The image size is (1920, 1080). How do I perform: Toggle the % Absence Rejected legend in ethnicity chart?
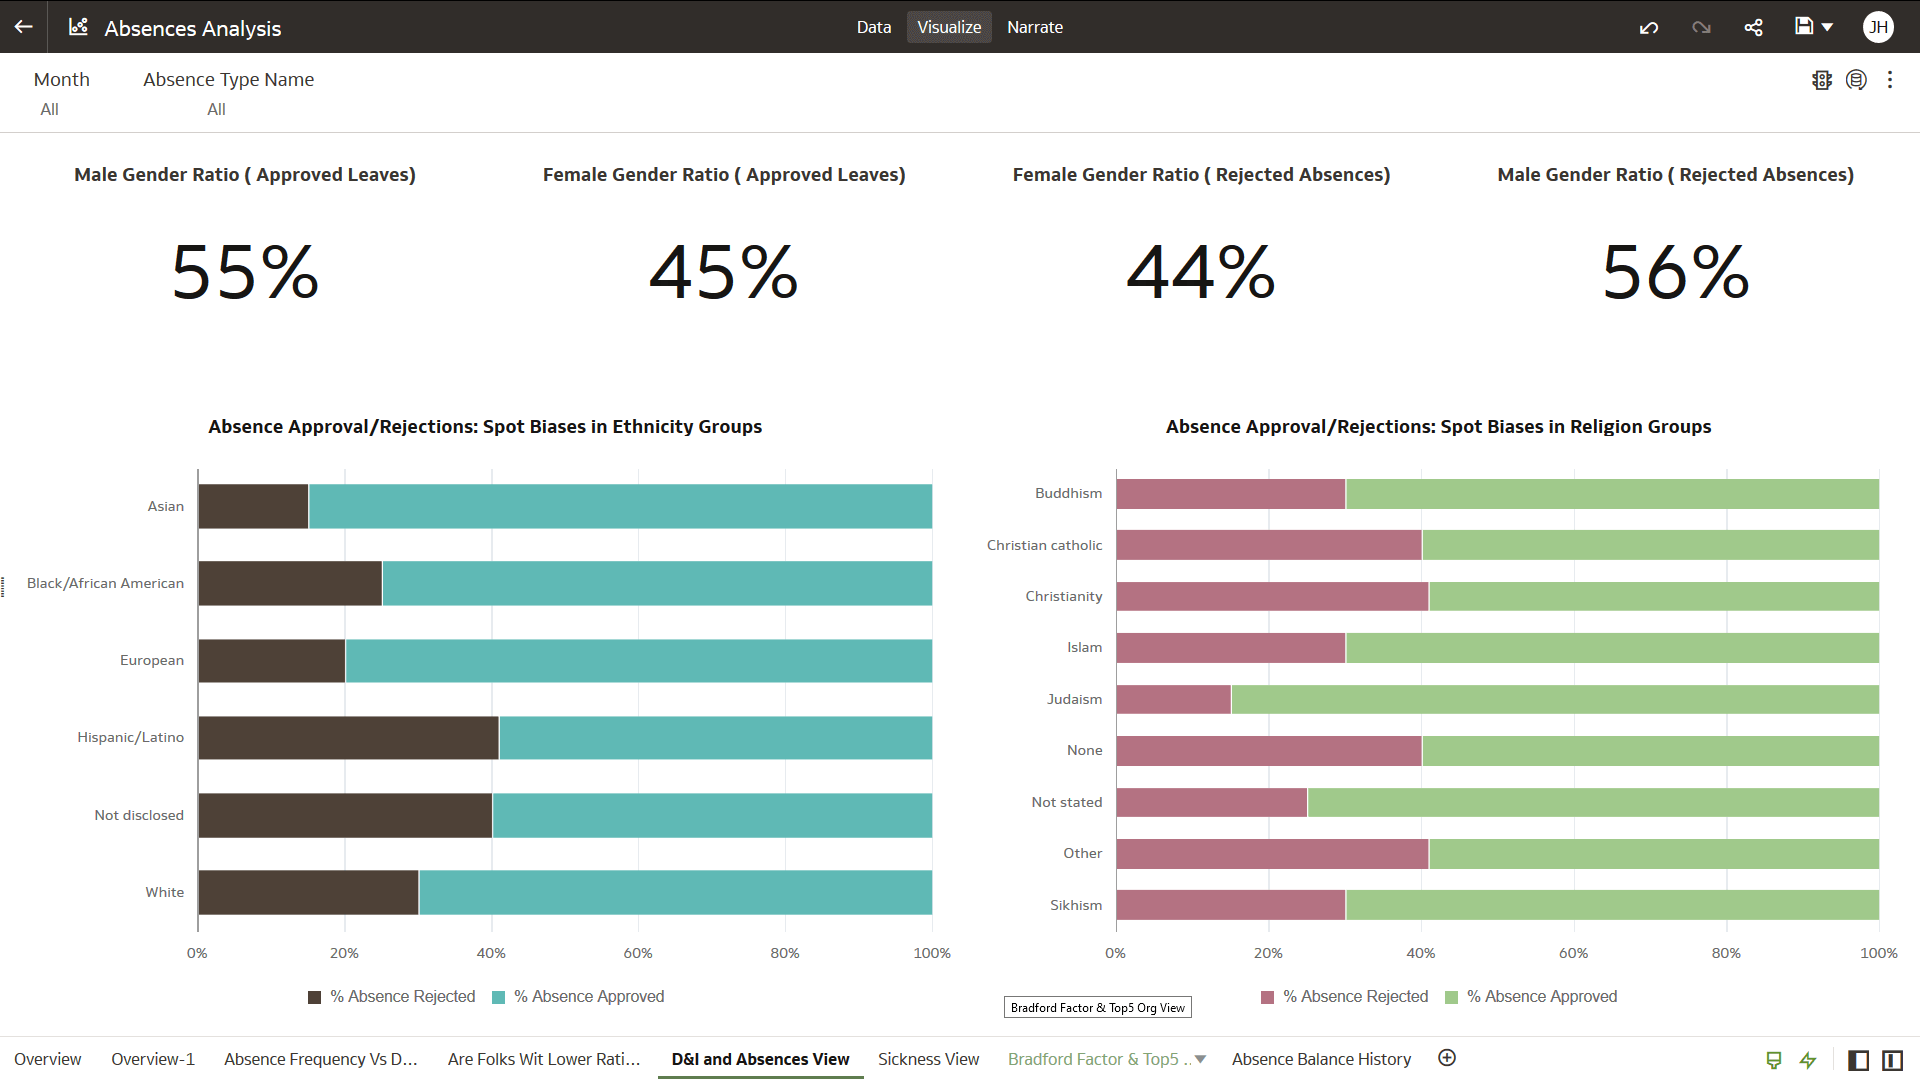pyautogui.click(x=391, y=996)
